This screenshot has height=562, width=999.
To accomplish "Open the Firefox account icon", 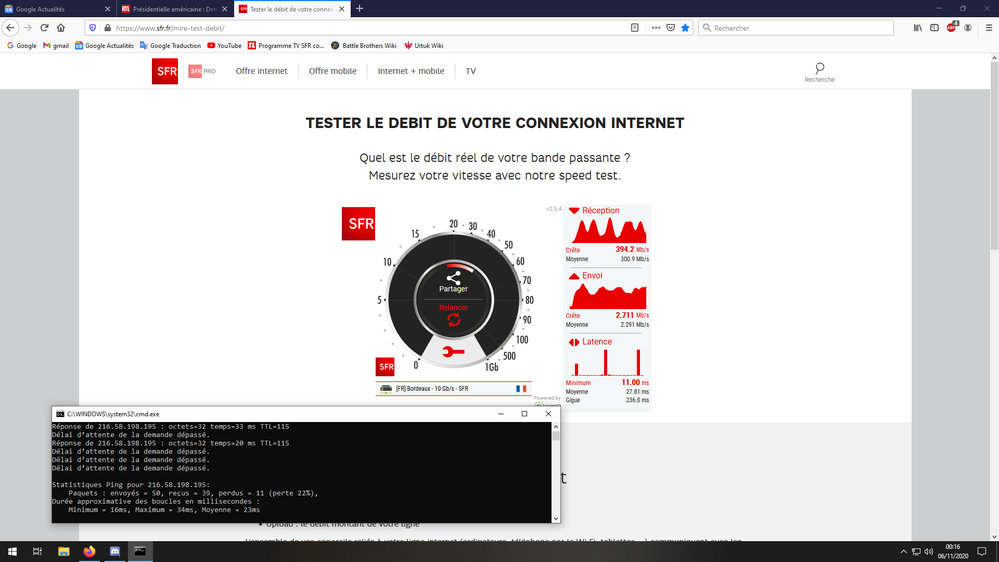I will pos(968,28).
